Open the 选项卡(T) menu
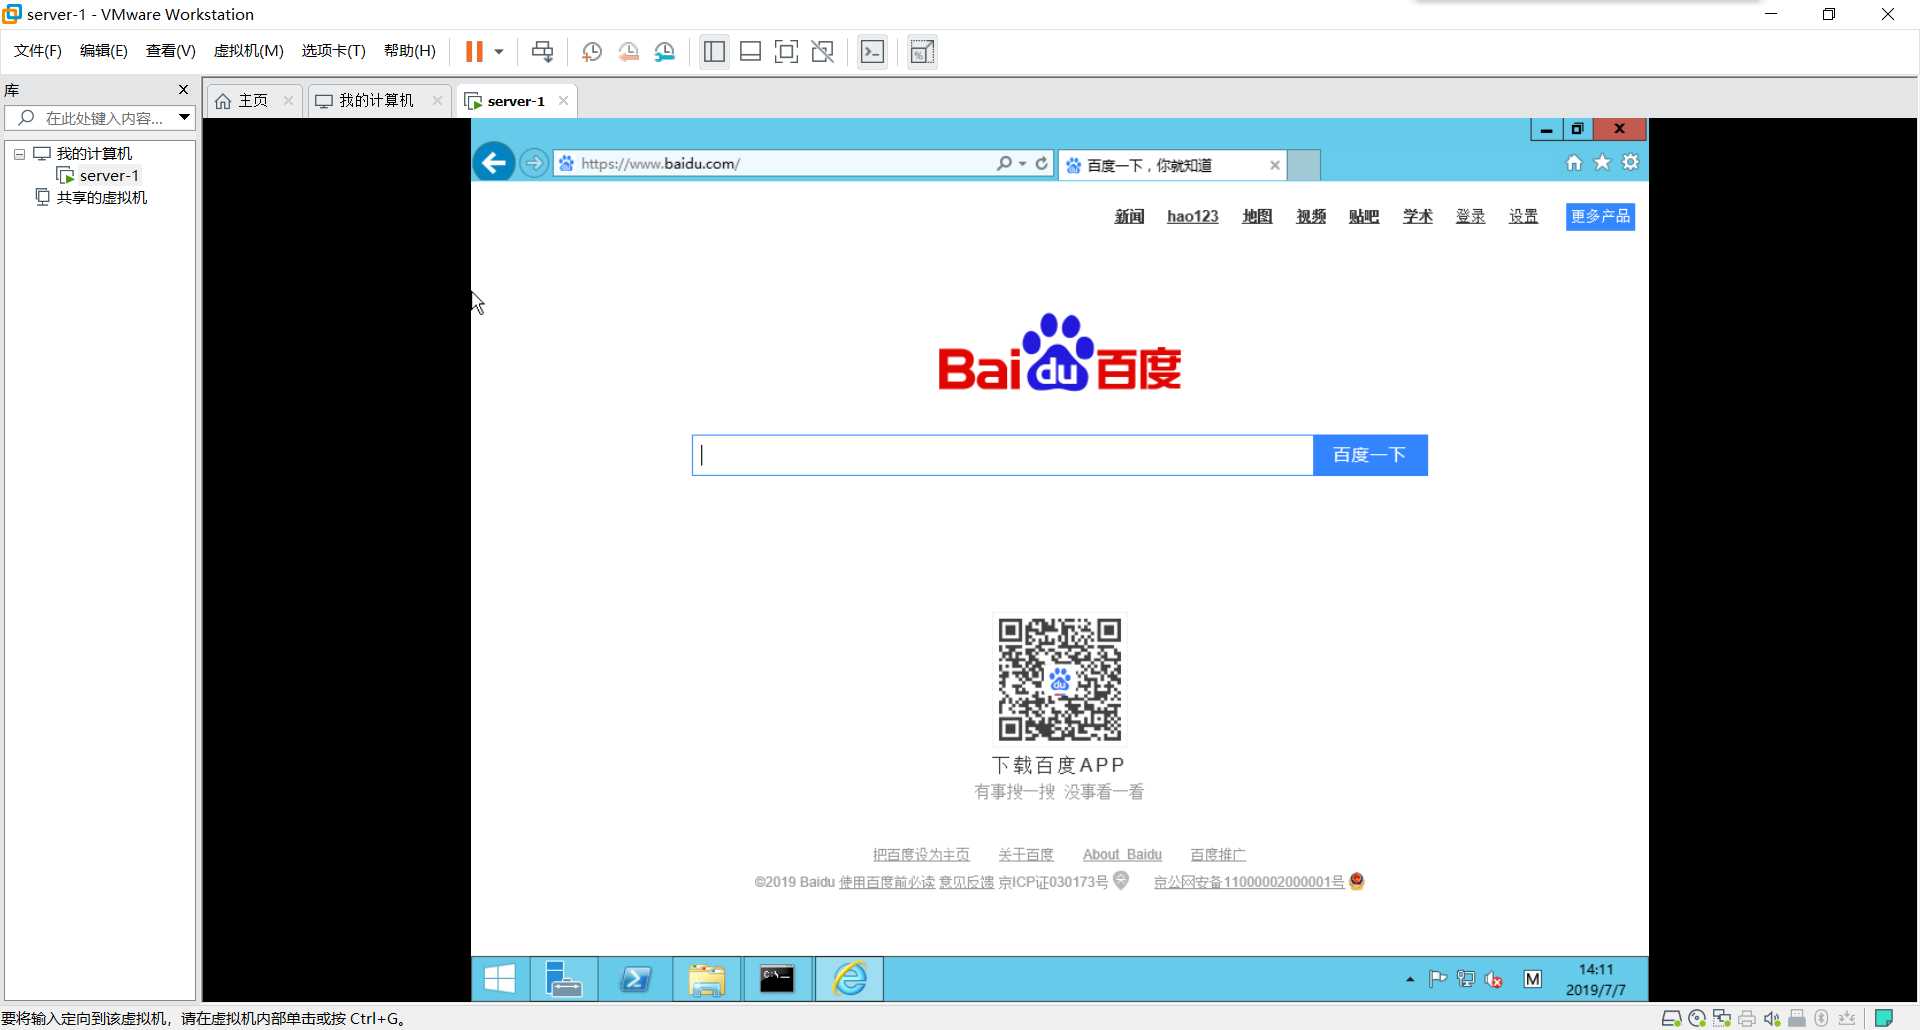The width and height of the screenshot is (1920, 1030). 334,51
